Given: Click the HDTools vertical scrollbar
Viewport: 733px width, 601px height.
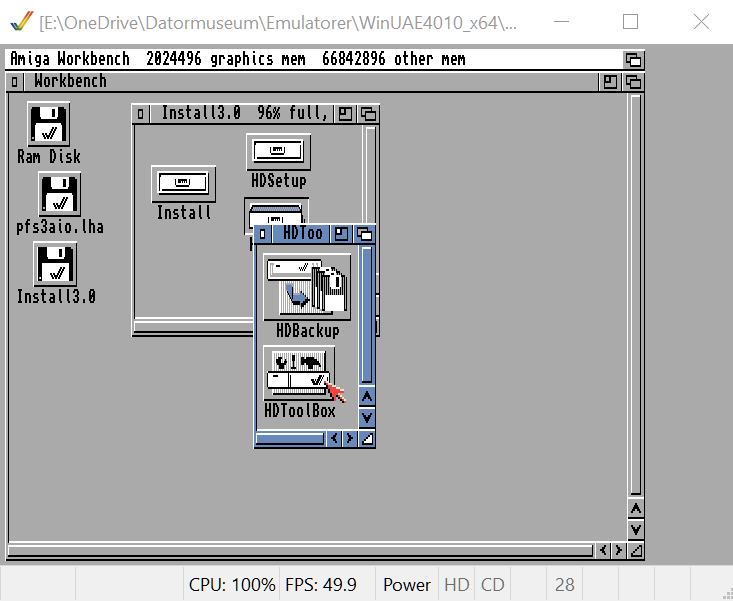Looking at the screenshot, I should [367, 315].
